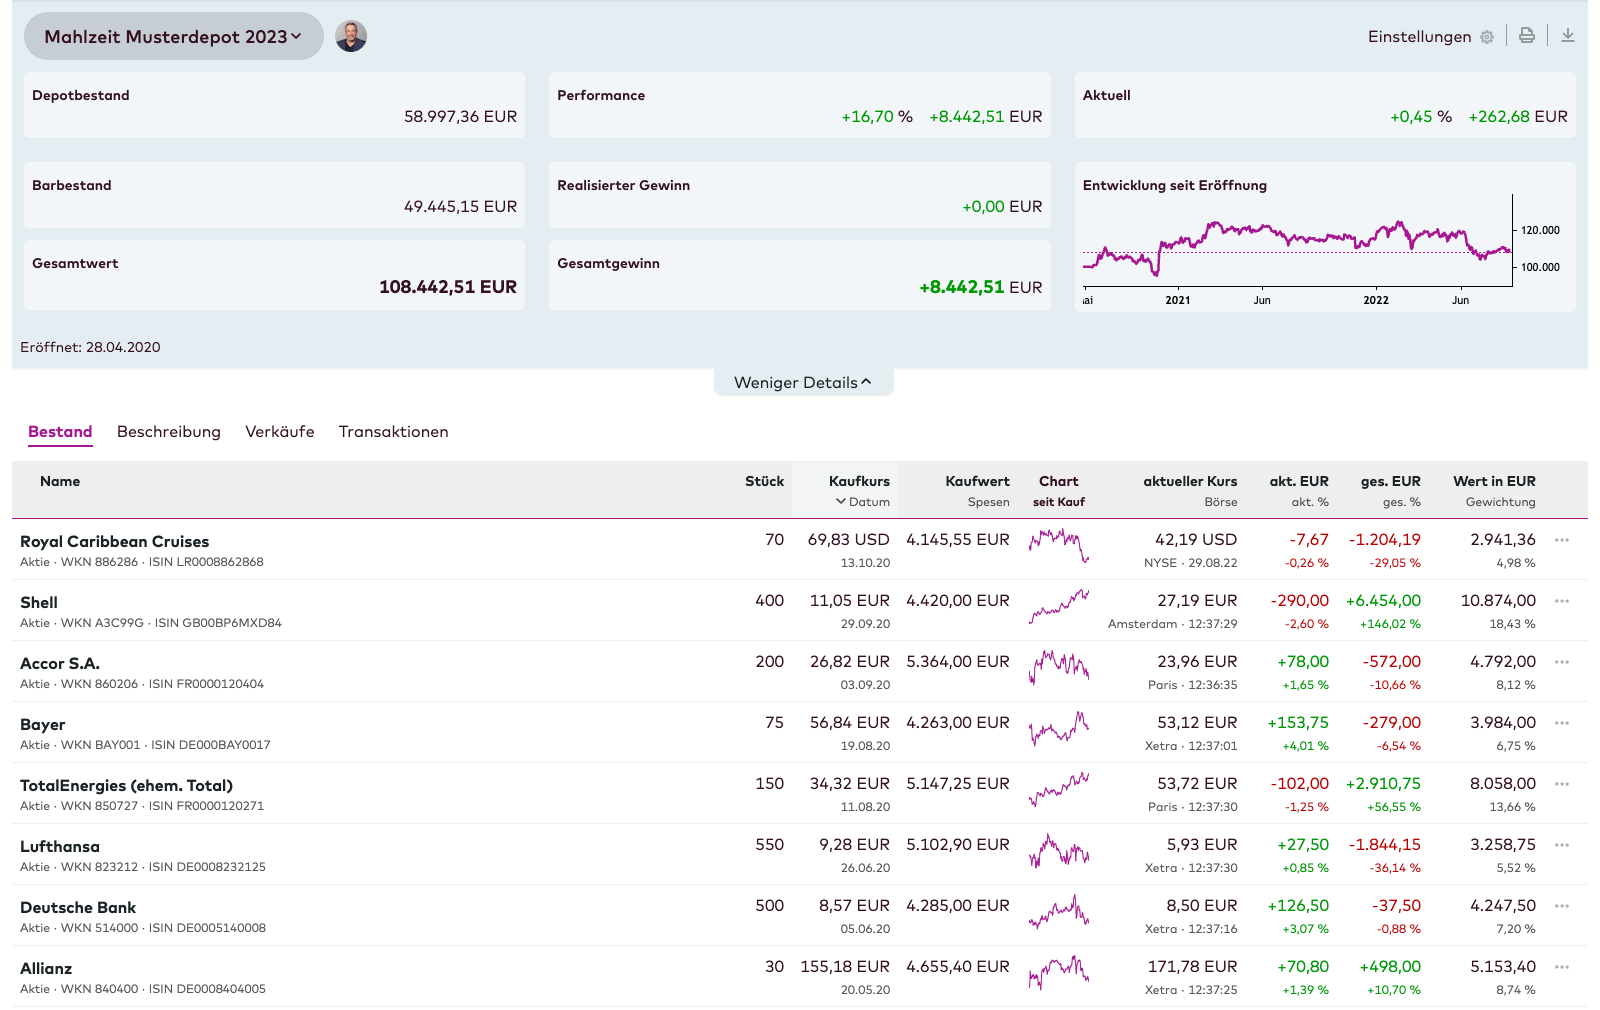
Task: Open the user profile avatar
Action: [x=351, y=36]
